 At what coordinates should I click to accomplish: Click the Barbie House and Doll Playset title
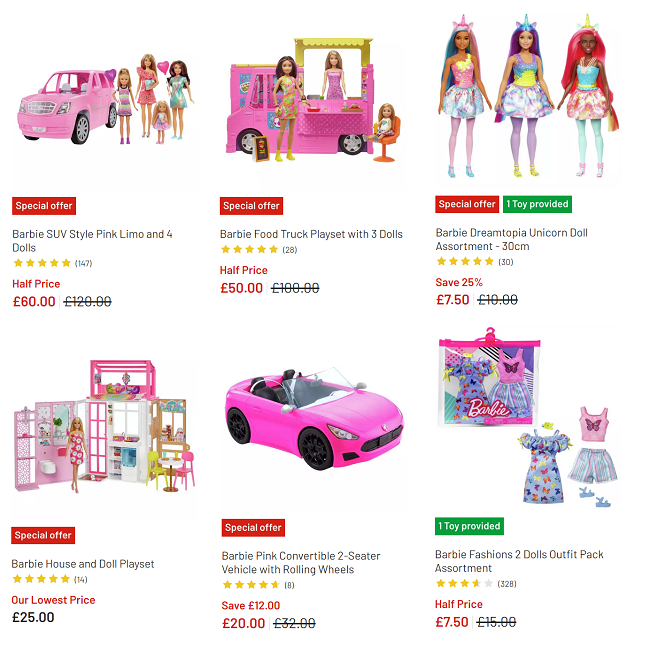pyautogui.click(x=82, y=564)
